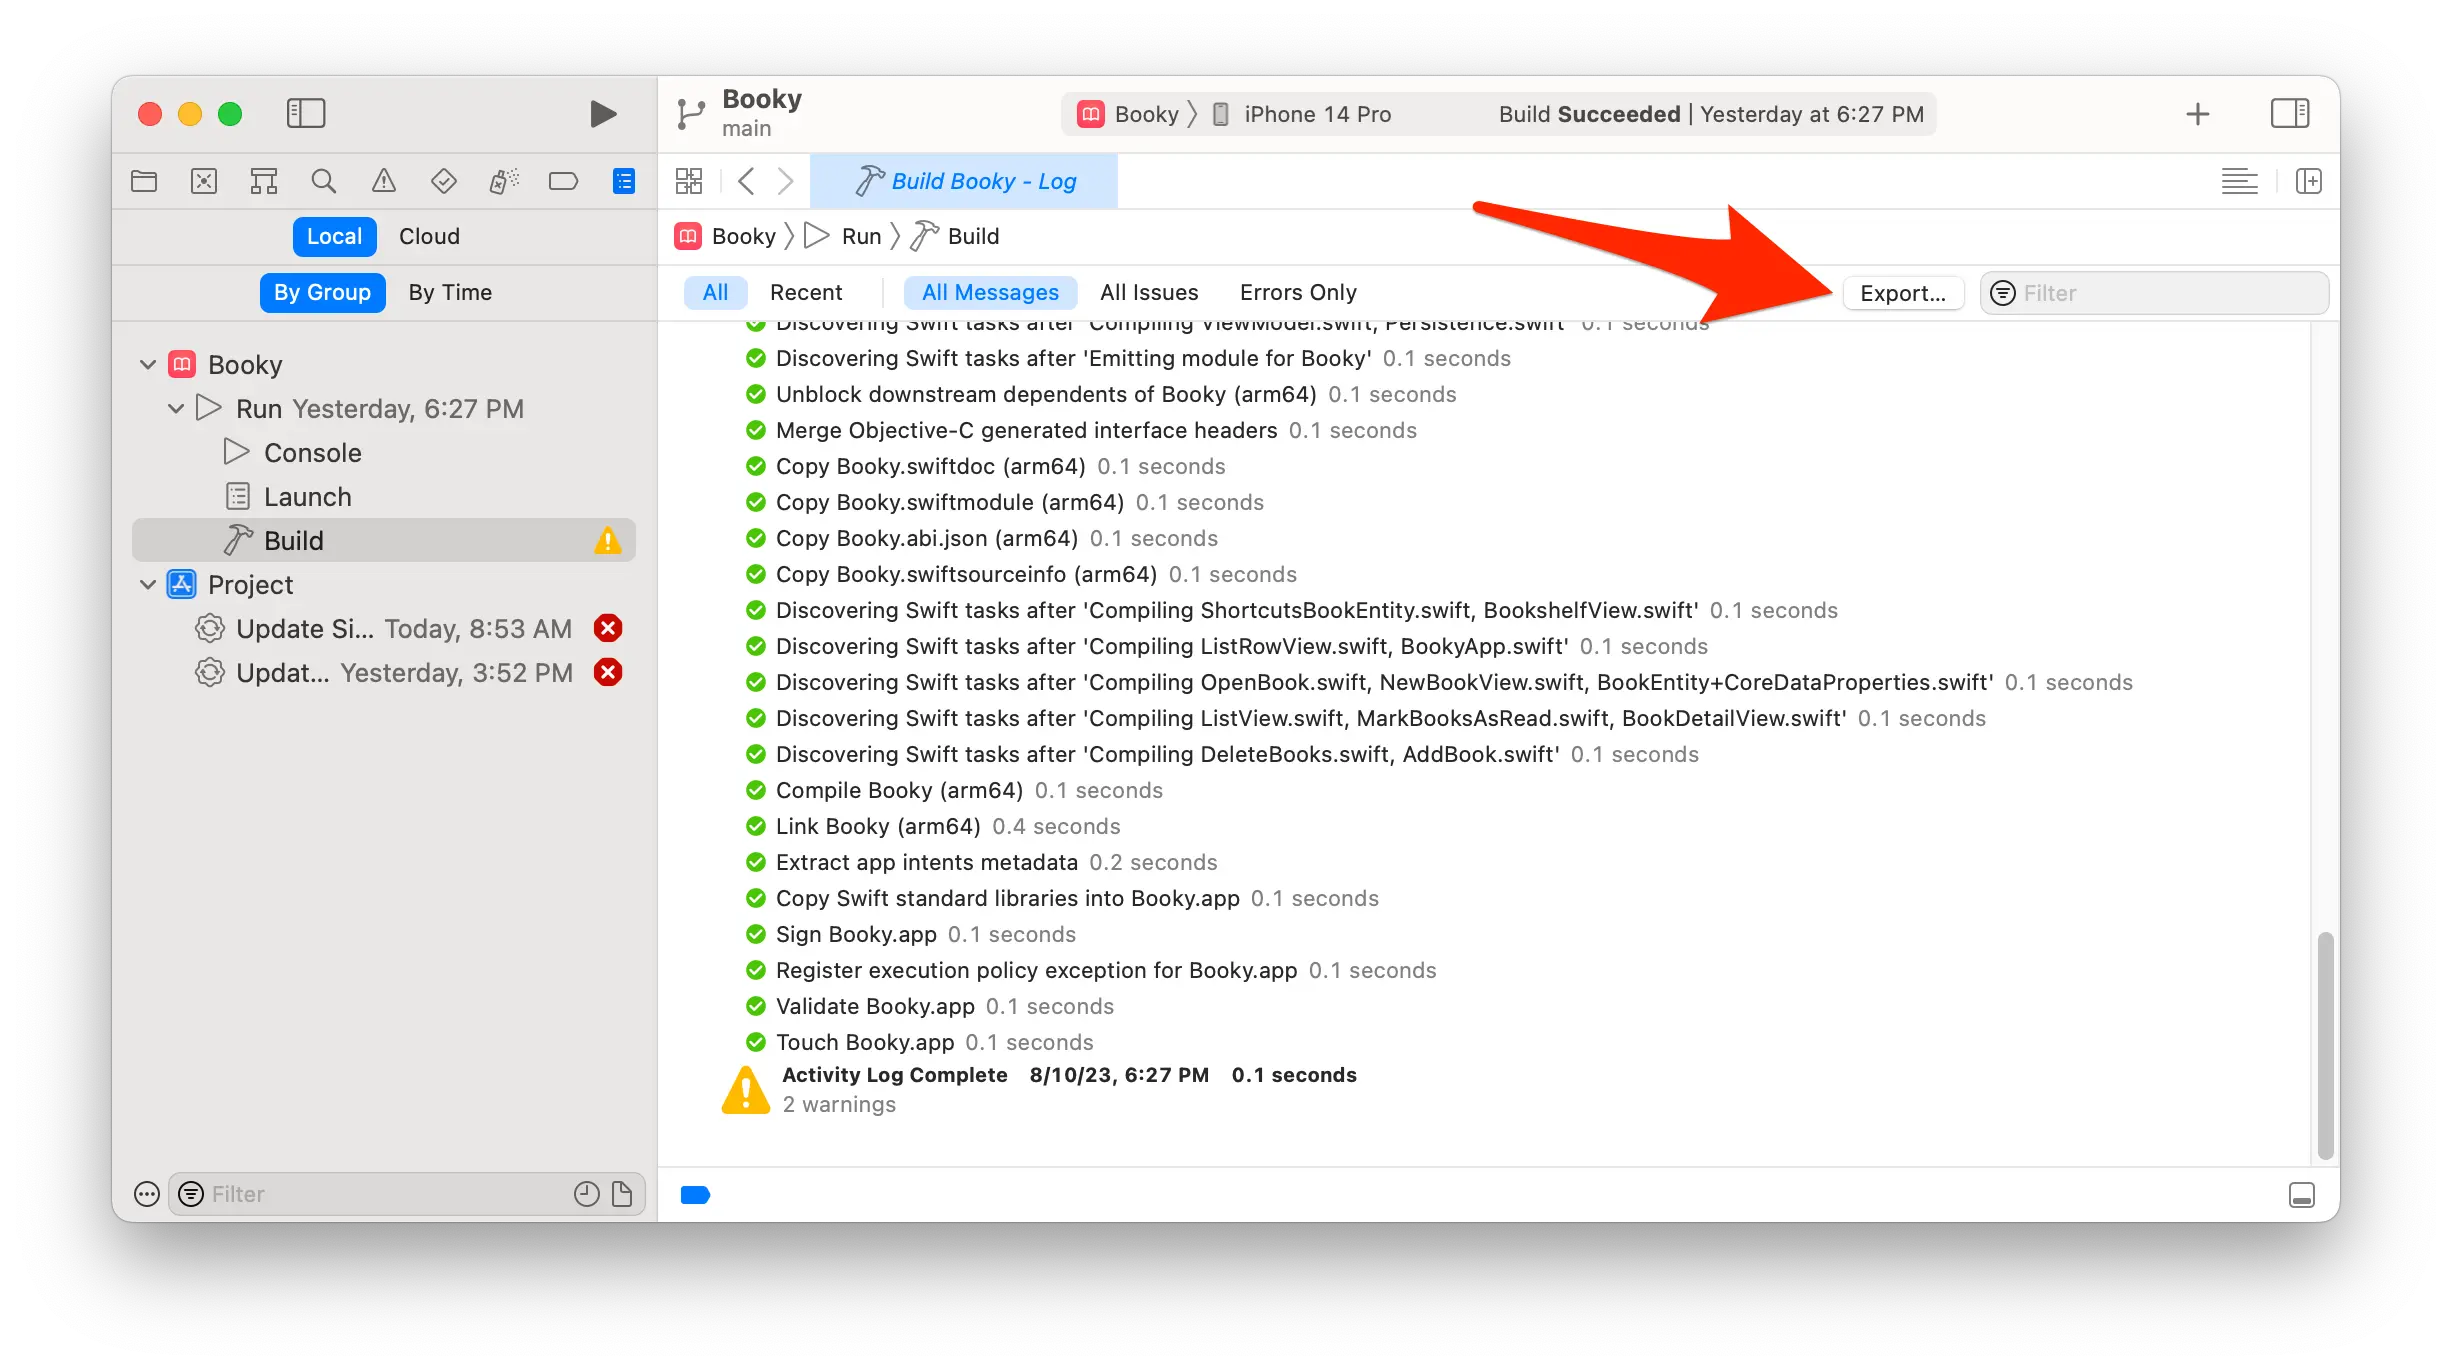Click the plus Library button
The height and width of the screenshot is (1370, 2452).
click(2197, 114)
